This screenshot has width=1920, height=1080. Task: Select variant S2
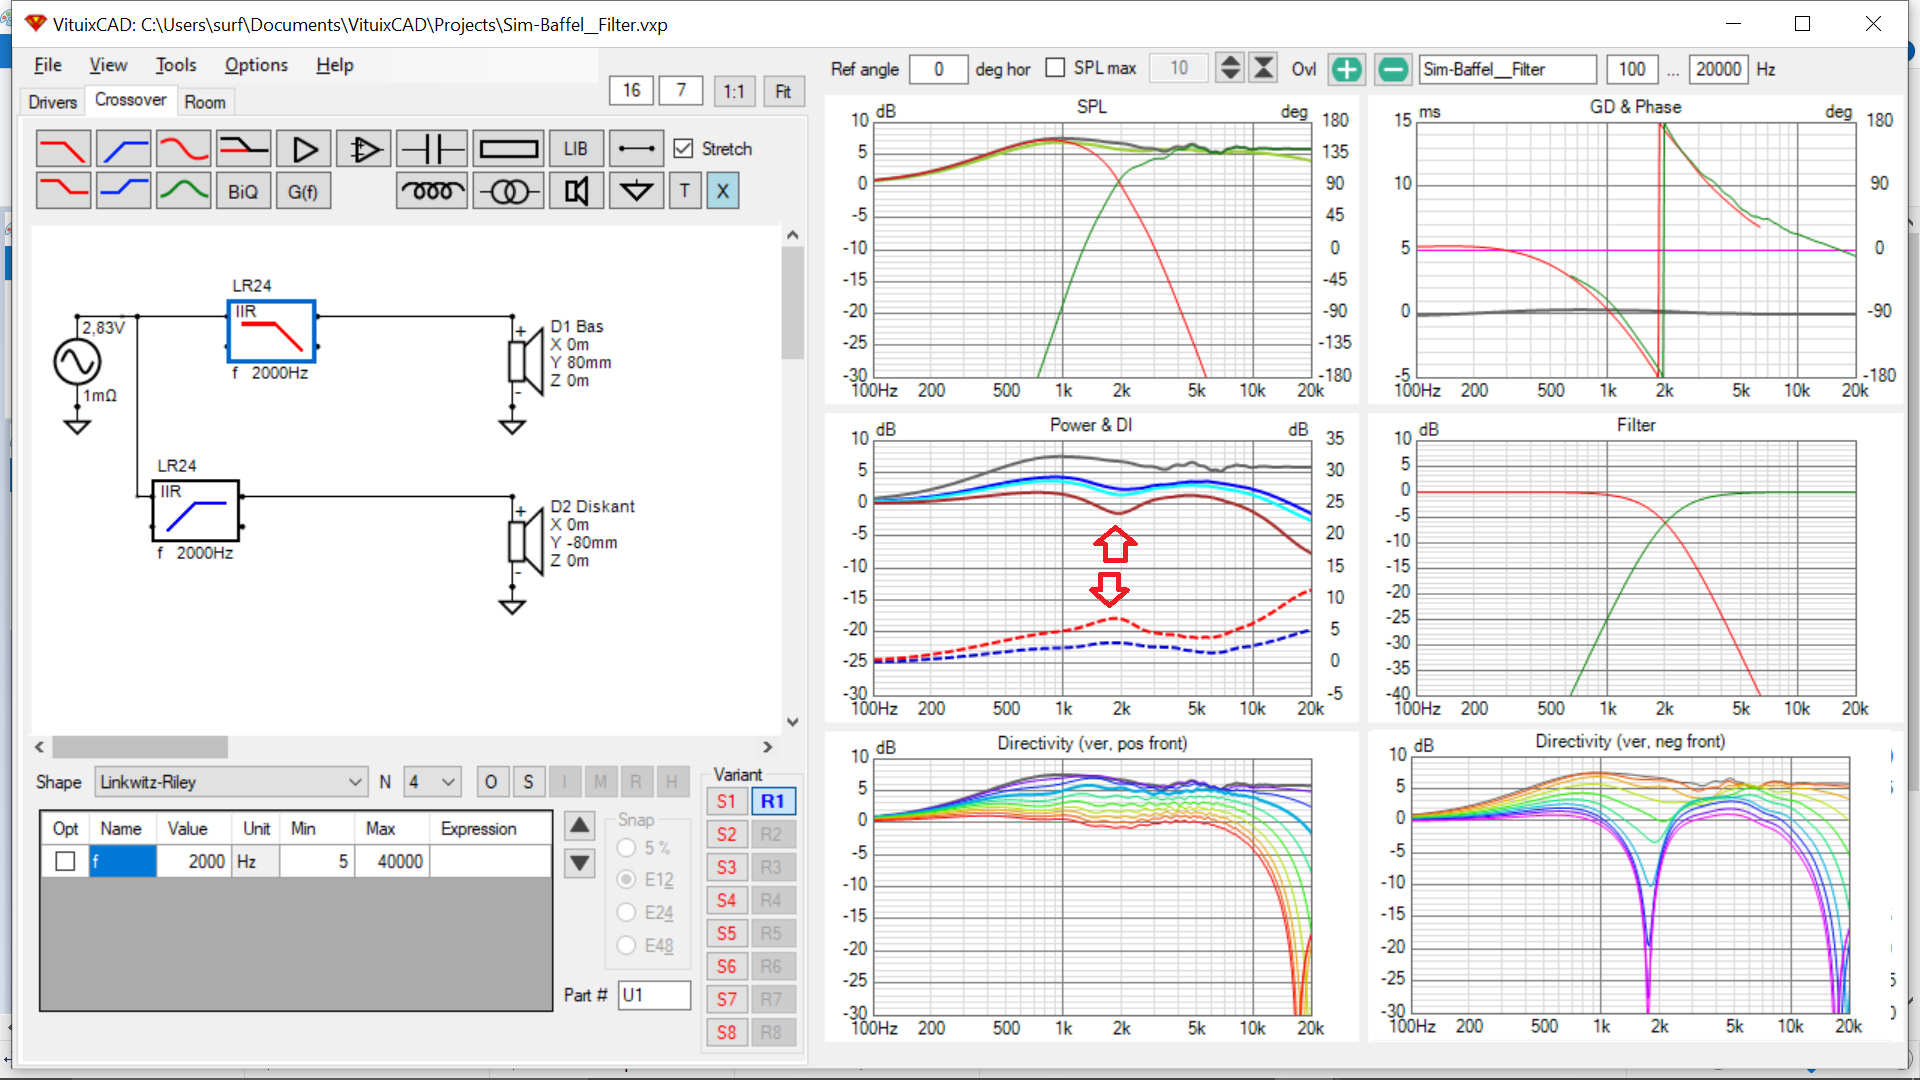[727, 835]
